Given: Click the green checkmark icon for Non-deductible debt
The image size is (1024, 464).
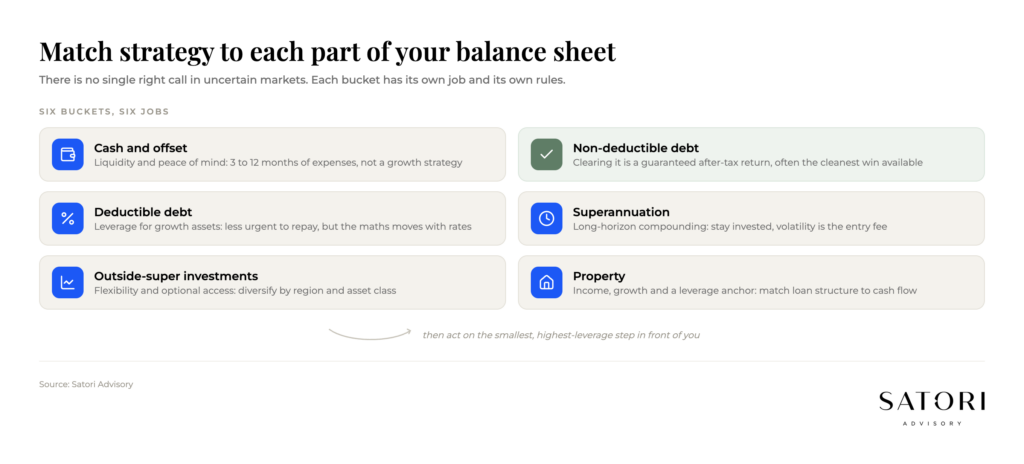Looking at the screenshot, I should click(547, 154).
